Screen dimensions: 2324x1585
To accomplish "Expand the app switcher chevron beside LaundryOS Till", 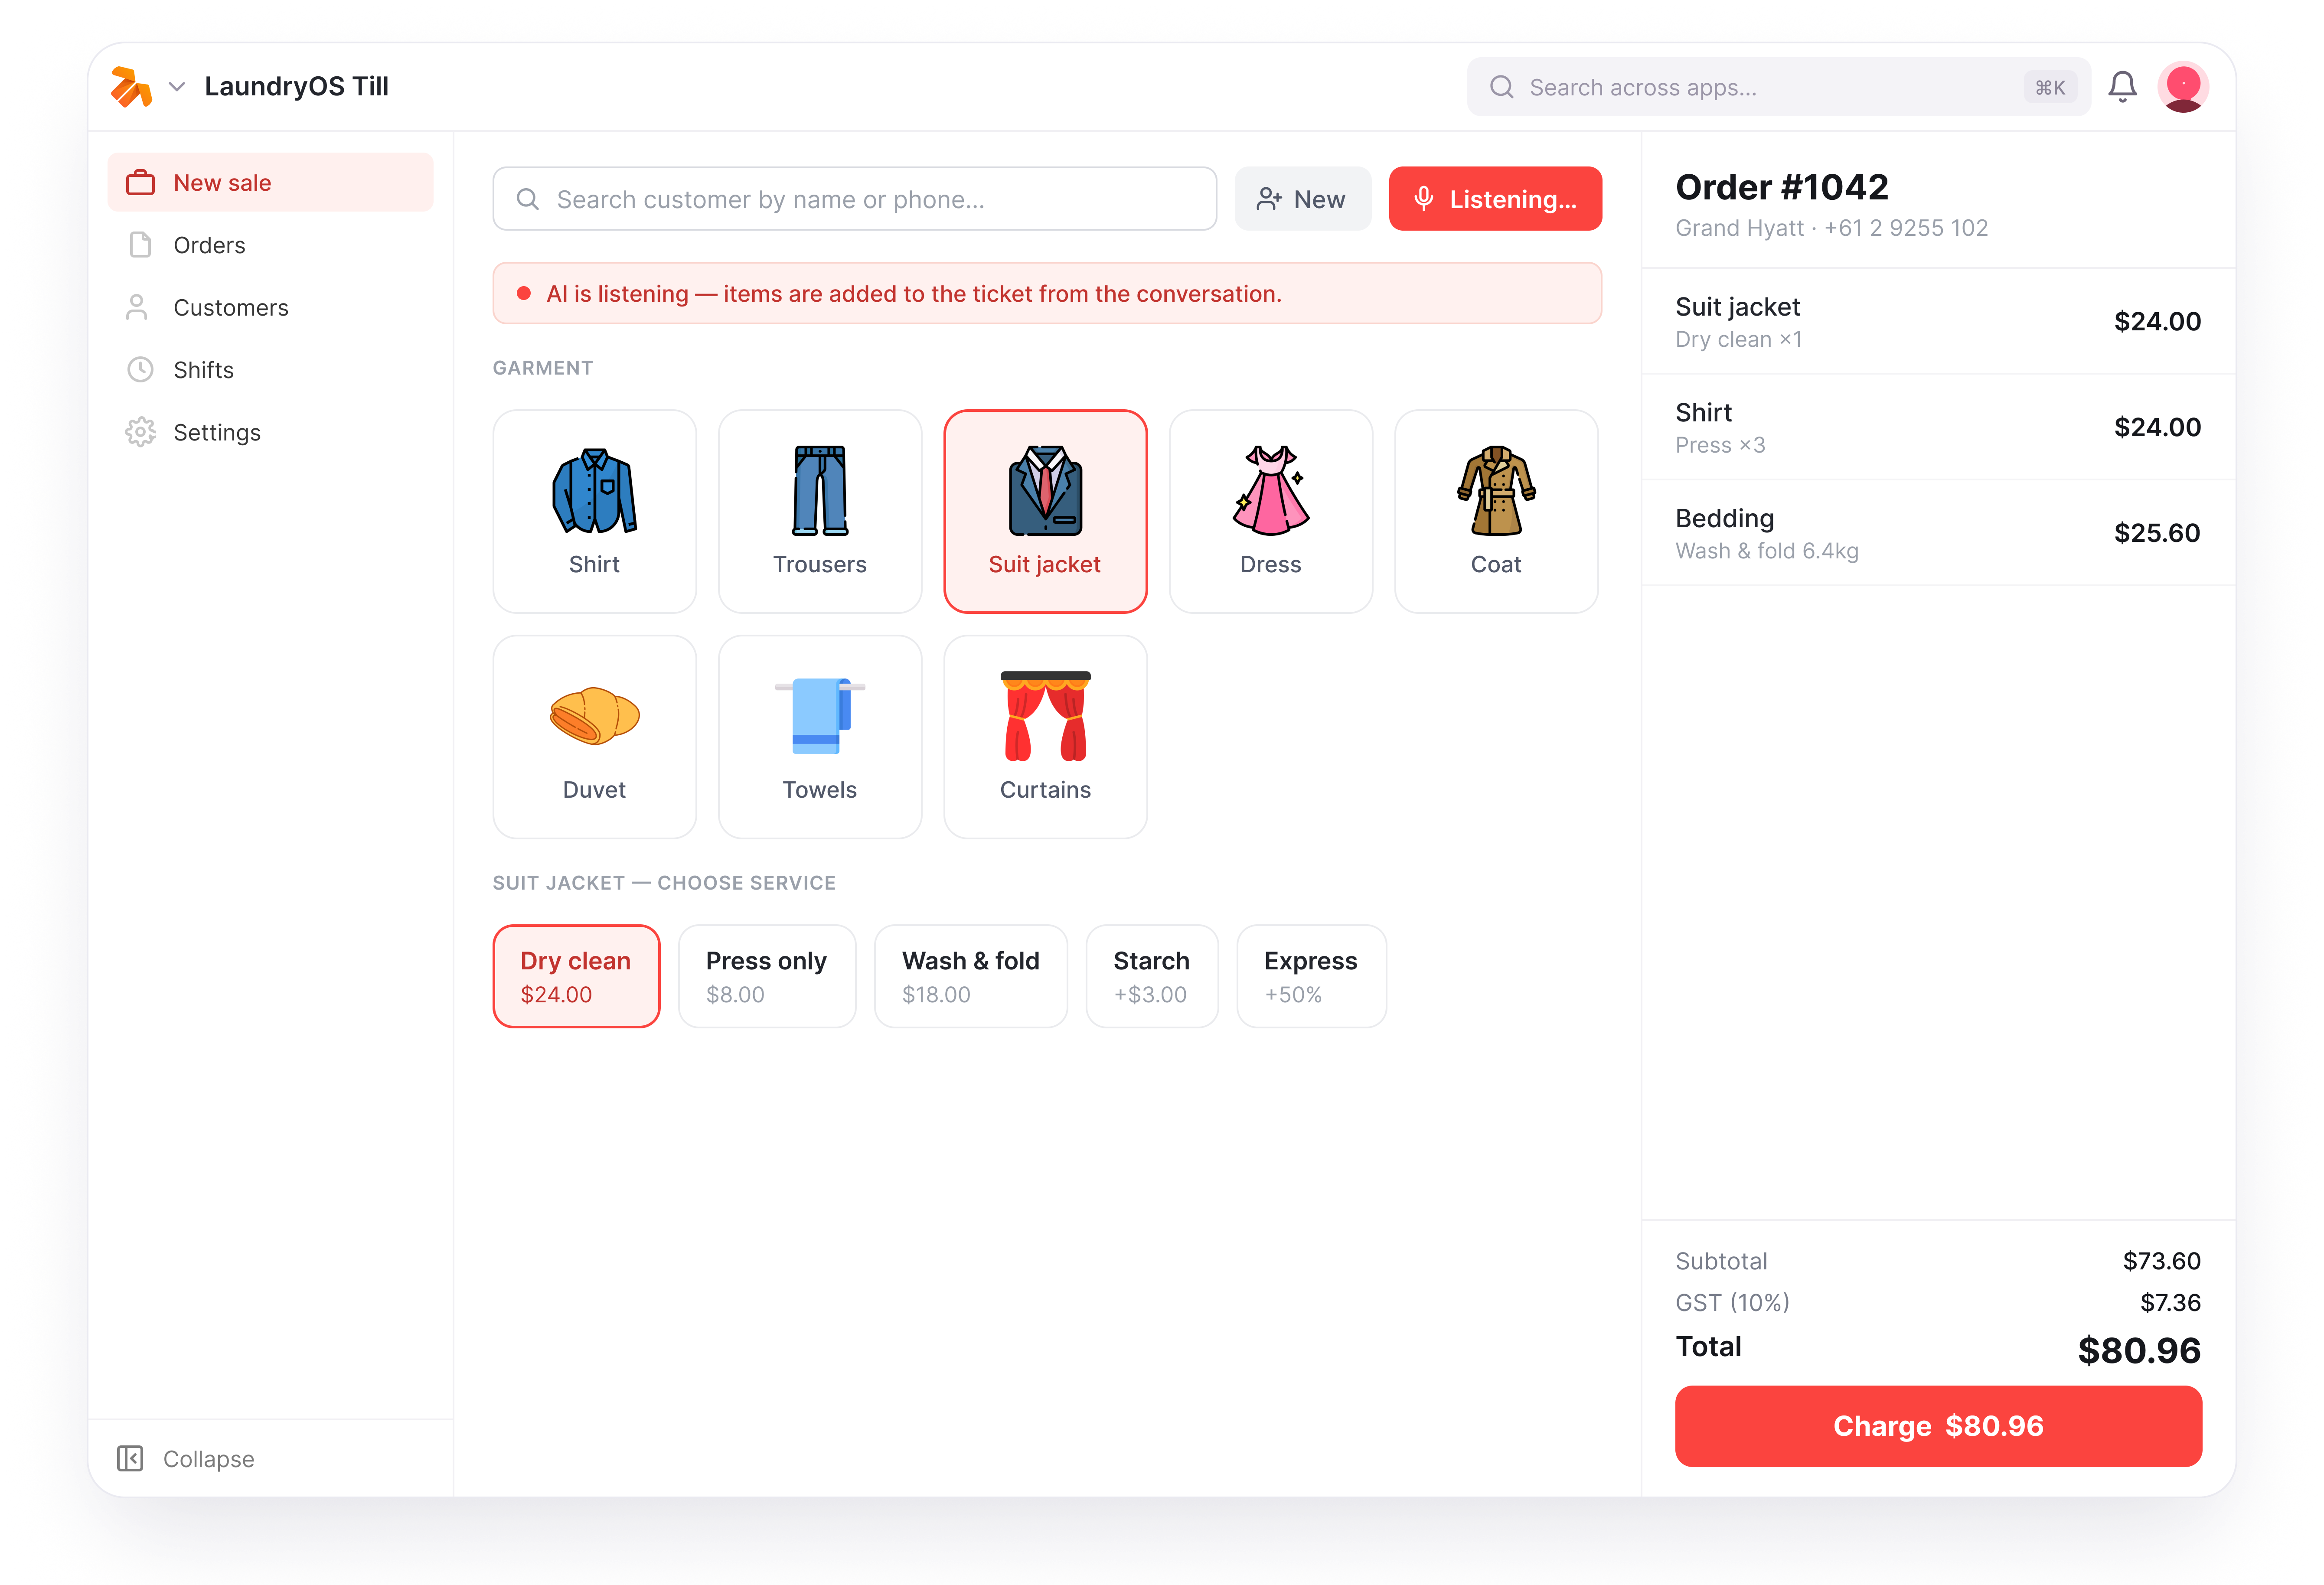I will [177, 87].
